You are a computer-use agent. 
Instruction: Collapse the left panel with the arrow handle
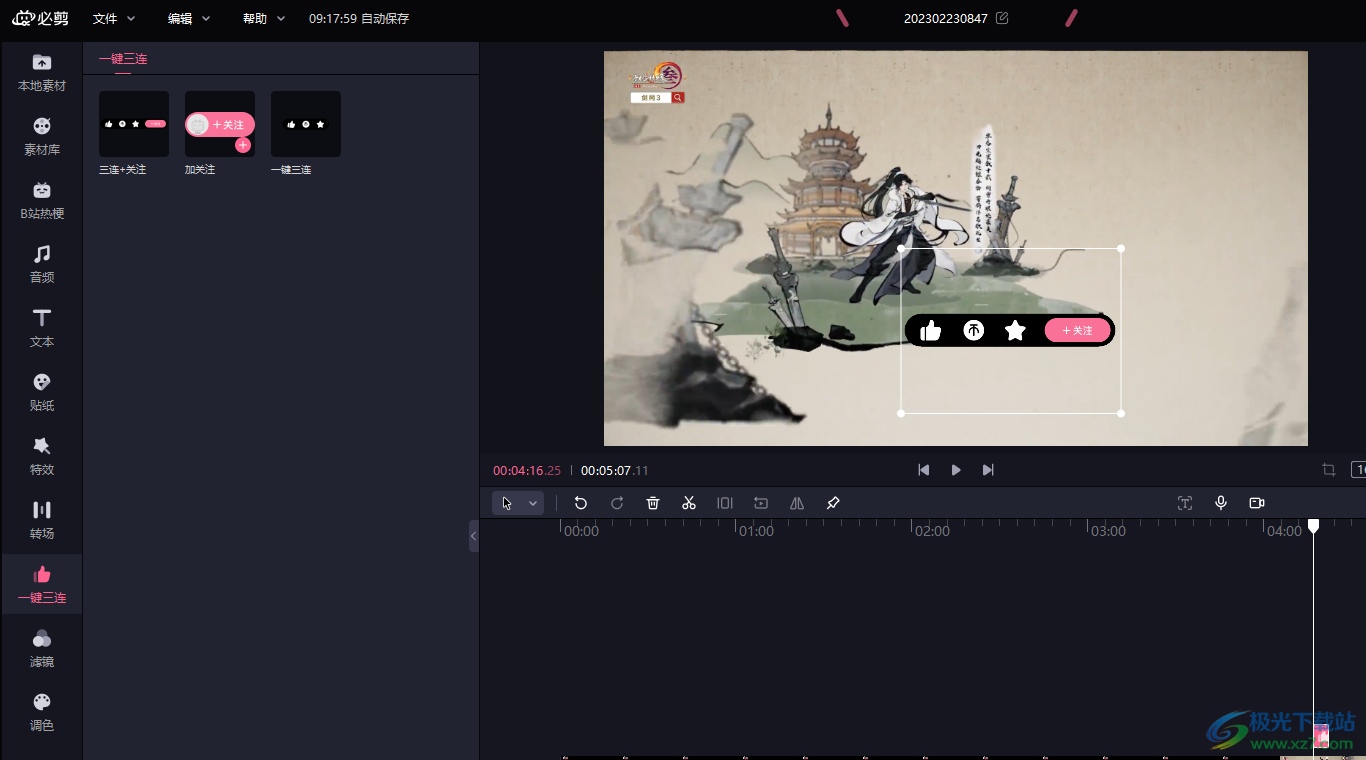coord(474,536)
